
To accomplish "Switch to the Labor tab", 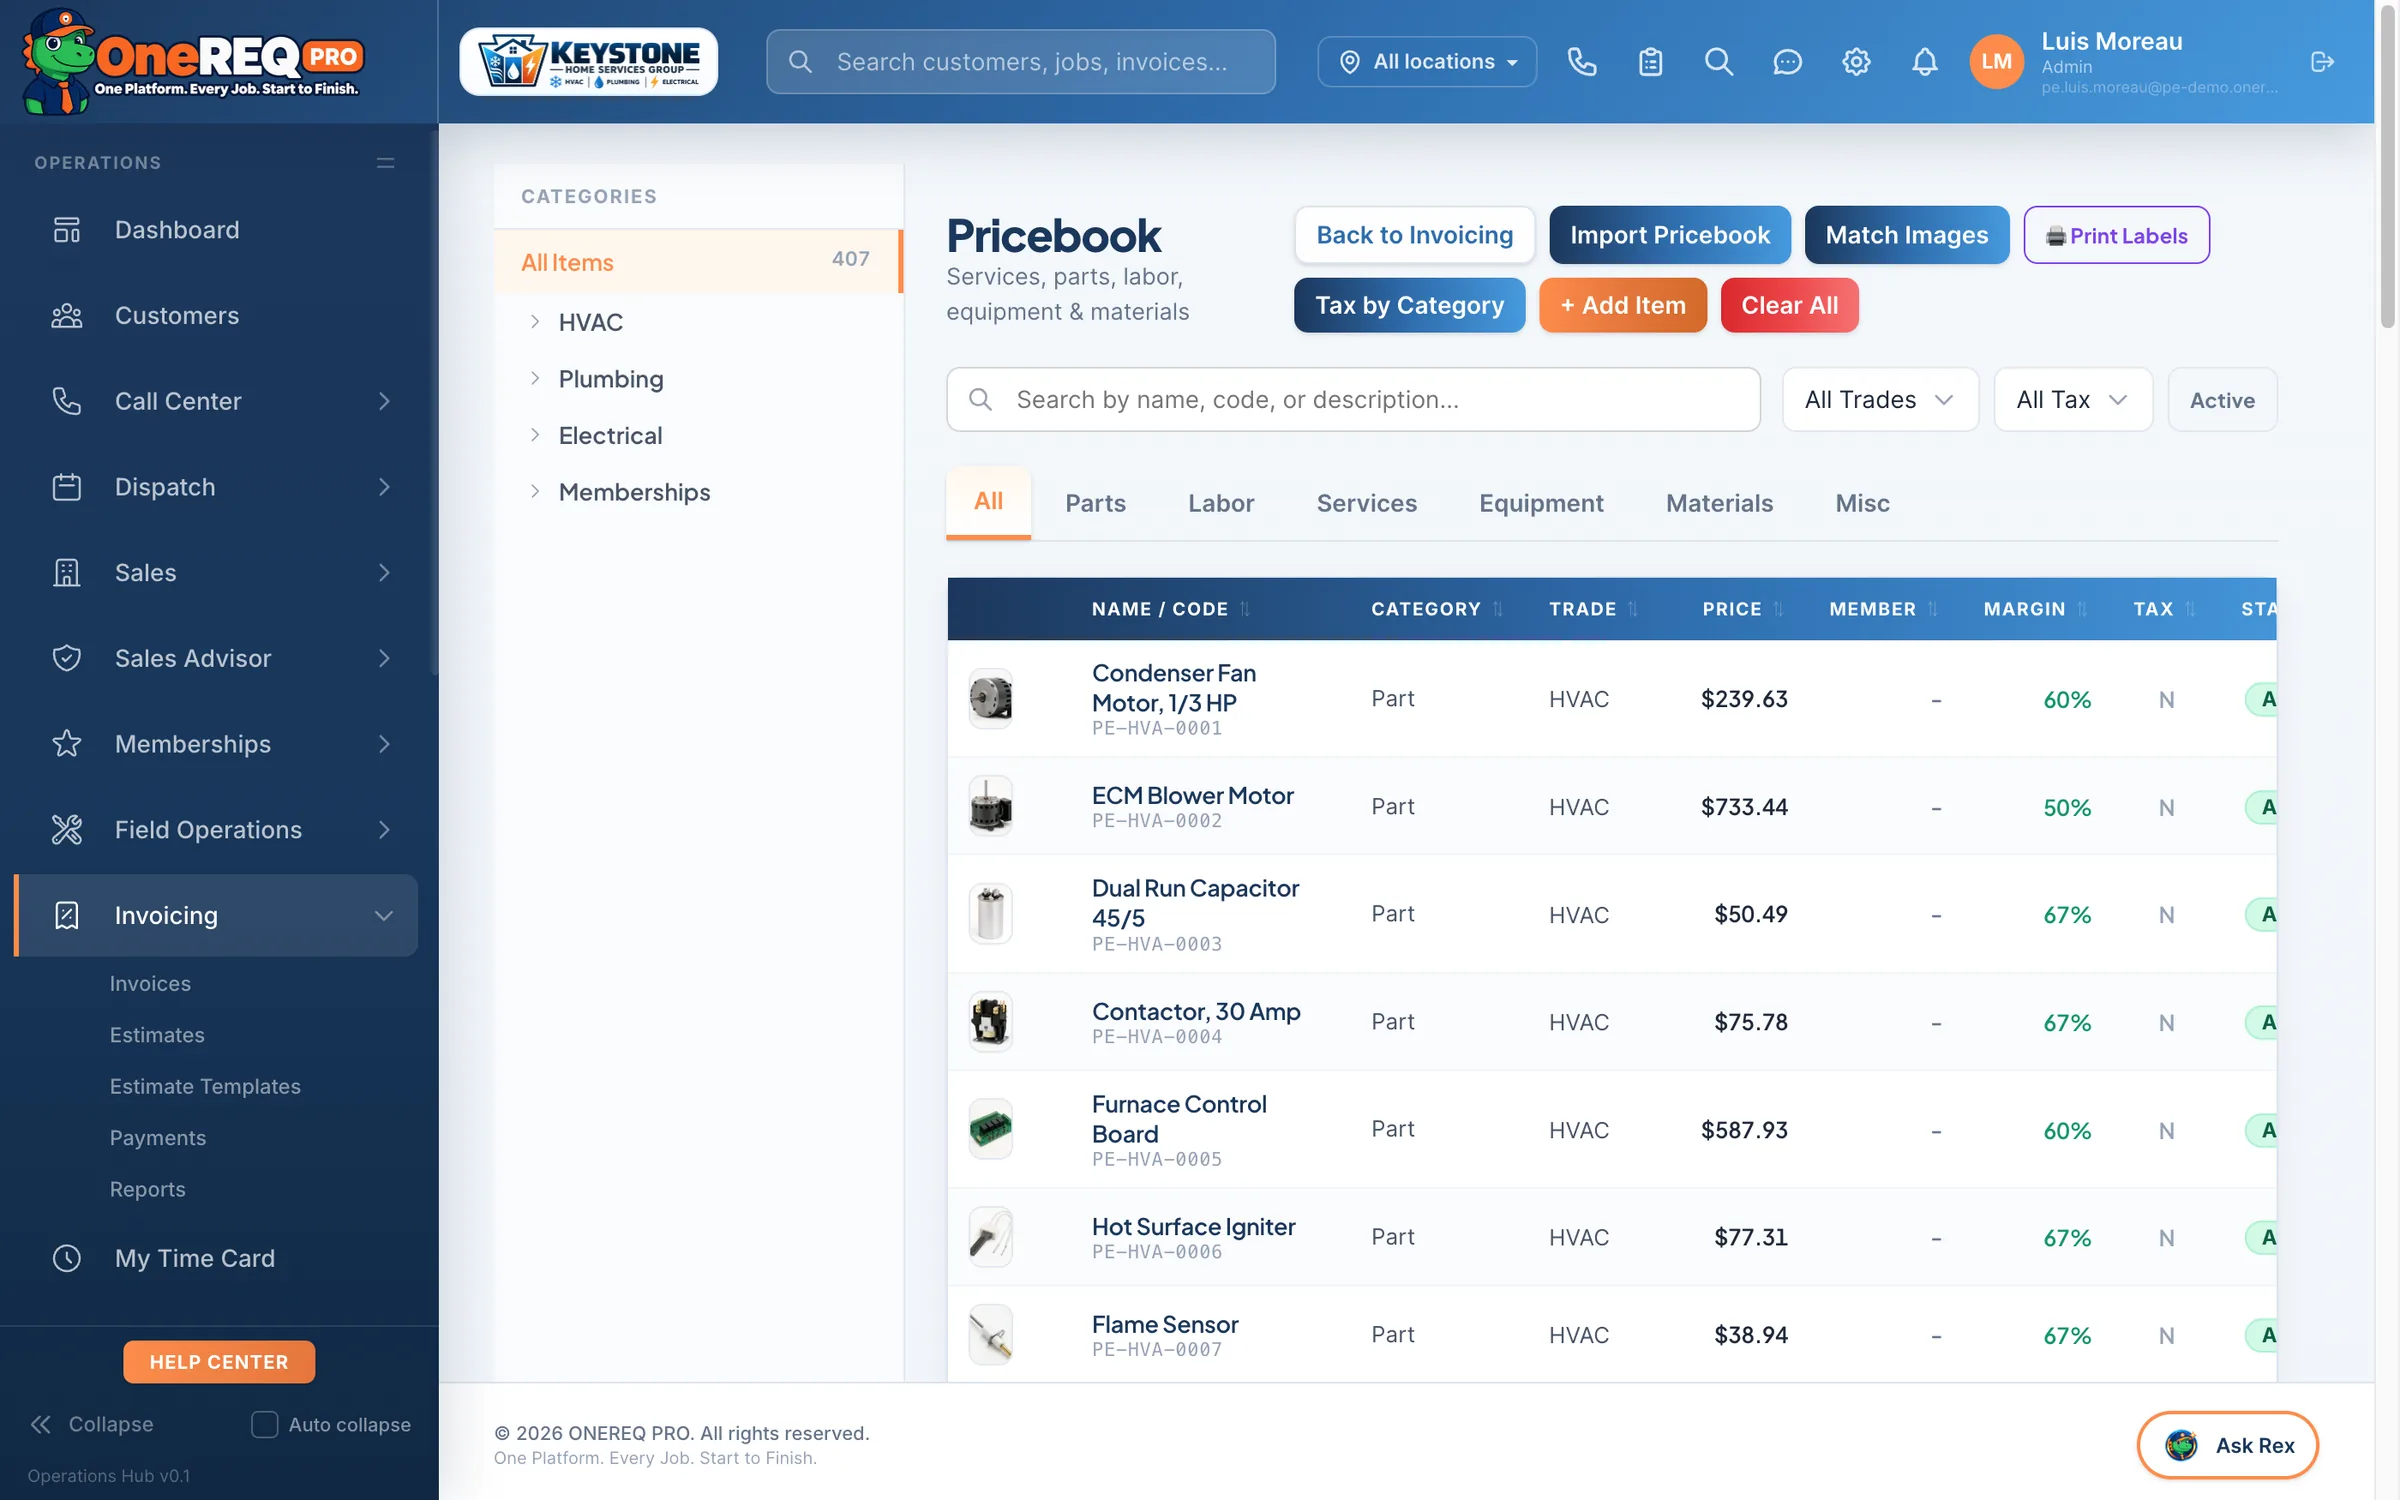I will pos(1221,503).
